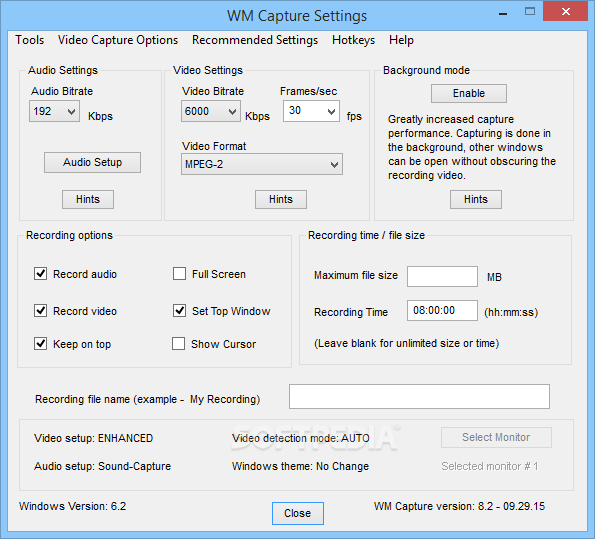Viewport: 595px width, 539px height.
Task: Check the Full Screen checkbox
Action: click(x=179, y=274)
